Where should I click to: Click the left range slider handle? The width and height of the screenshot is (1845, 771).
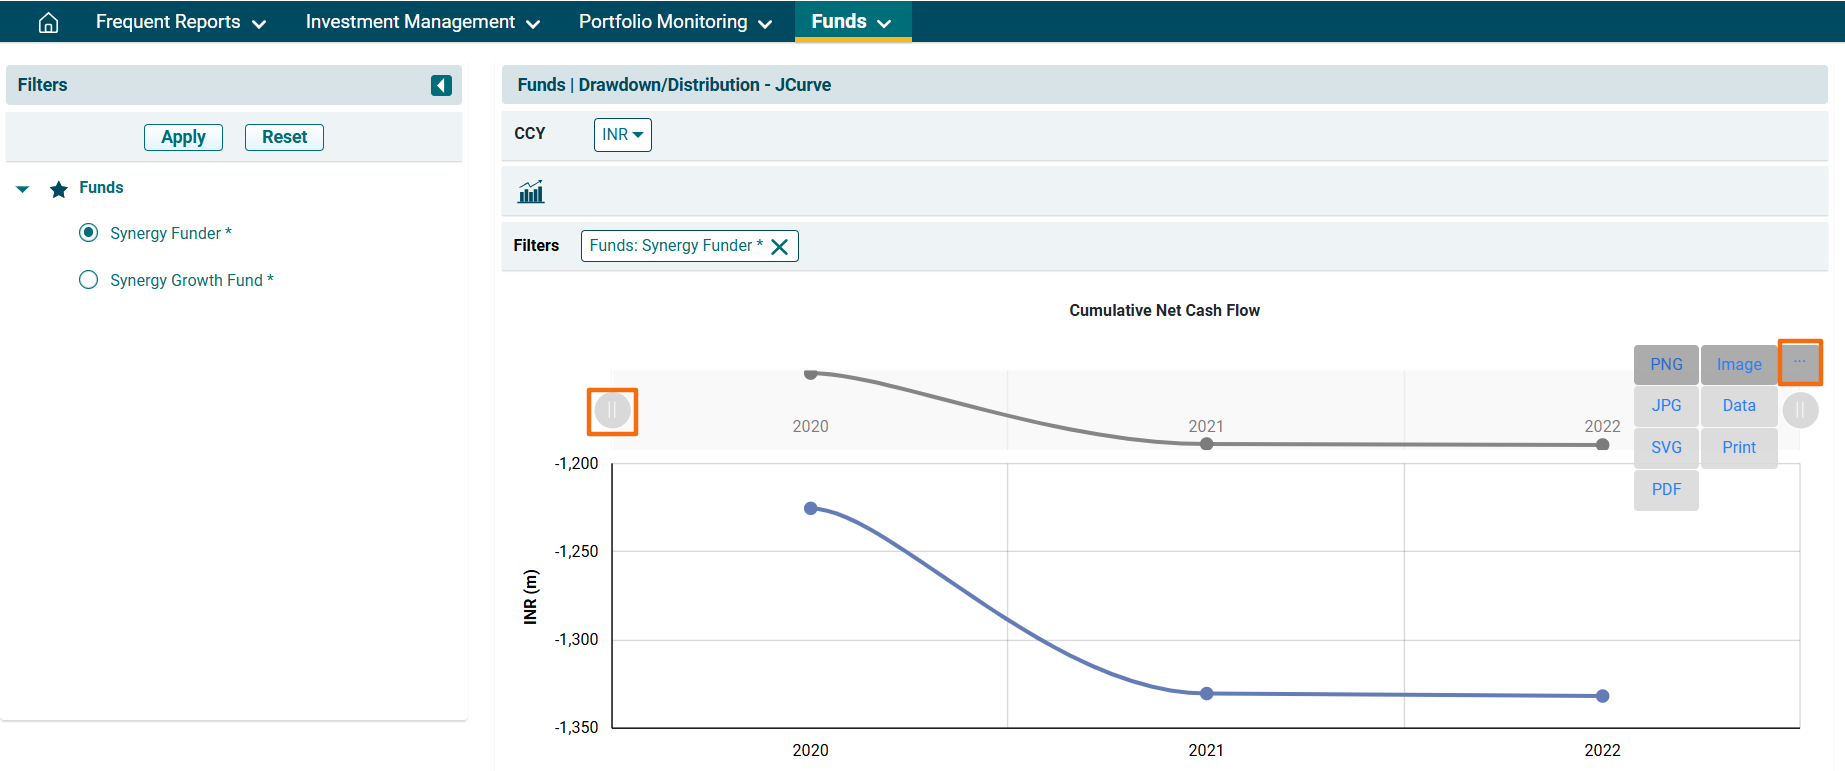click(612, 411)
